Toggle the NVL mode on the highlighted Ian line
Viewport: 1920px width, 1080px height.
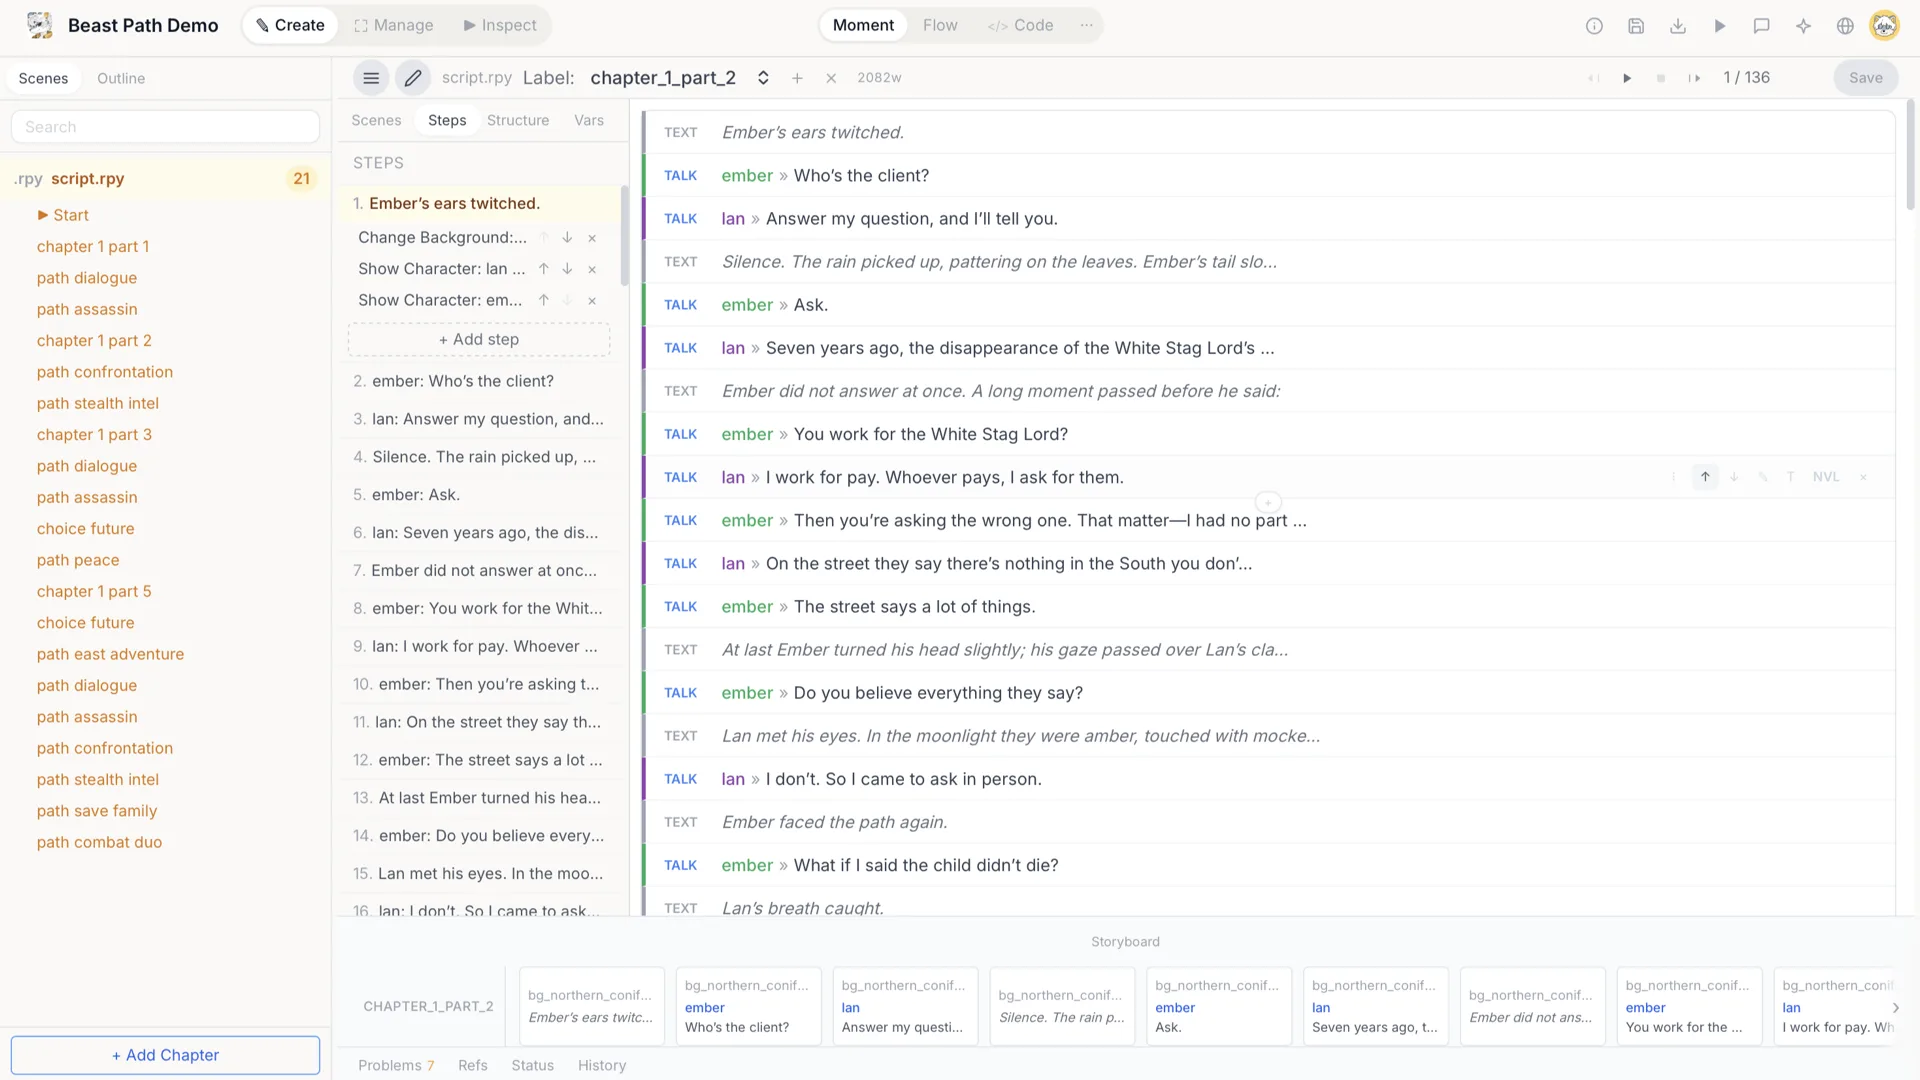1825,477
